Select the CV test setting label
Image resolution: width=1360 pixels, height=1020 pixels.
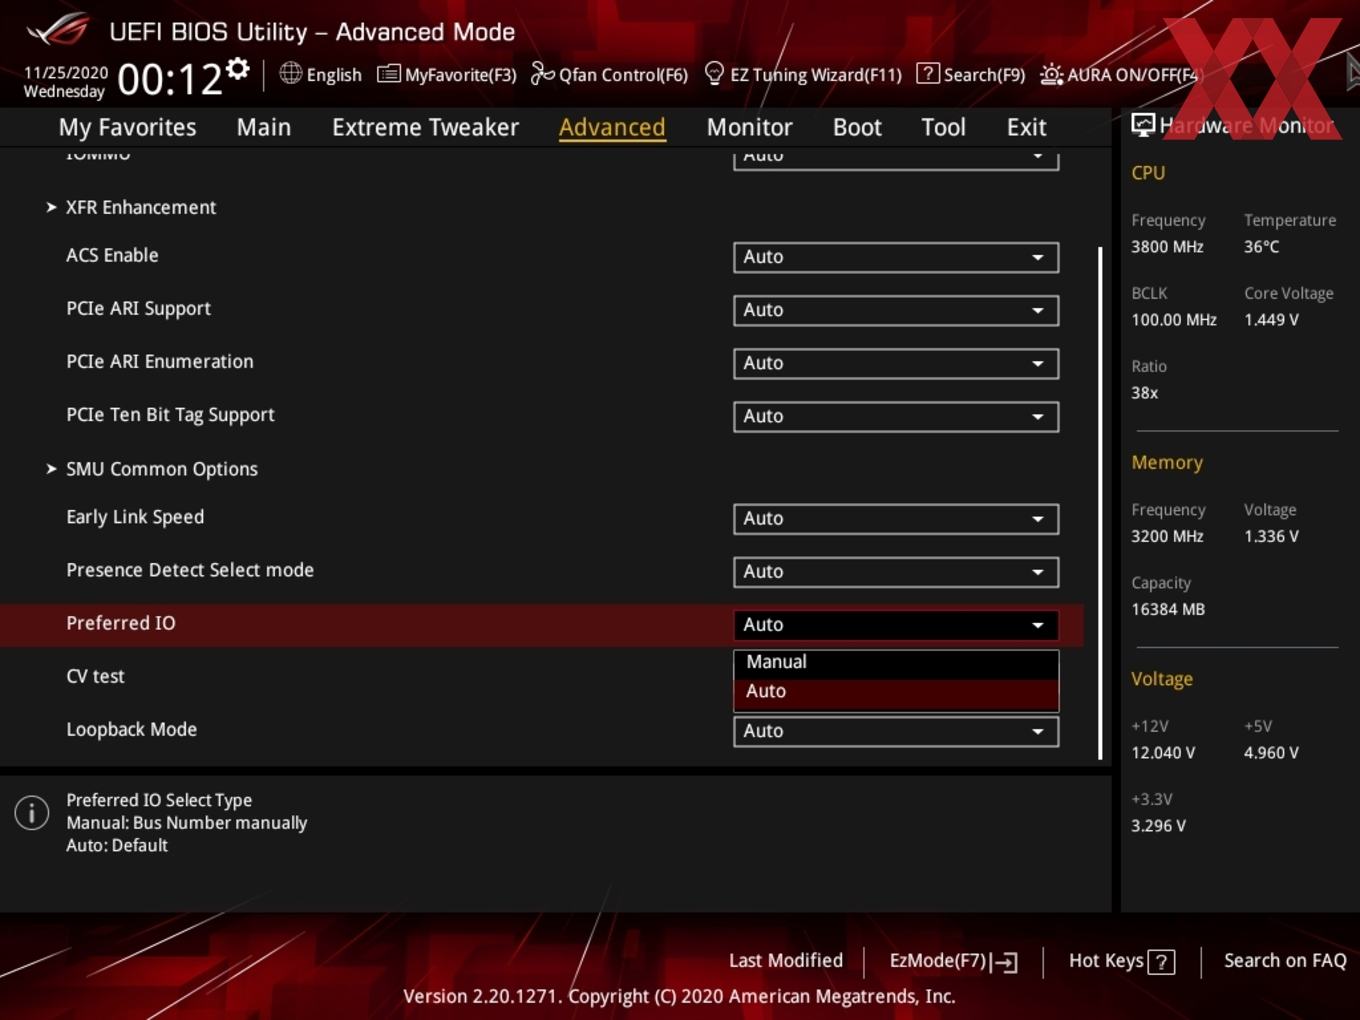tap(95, 677)
